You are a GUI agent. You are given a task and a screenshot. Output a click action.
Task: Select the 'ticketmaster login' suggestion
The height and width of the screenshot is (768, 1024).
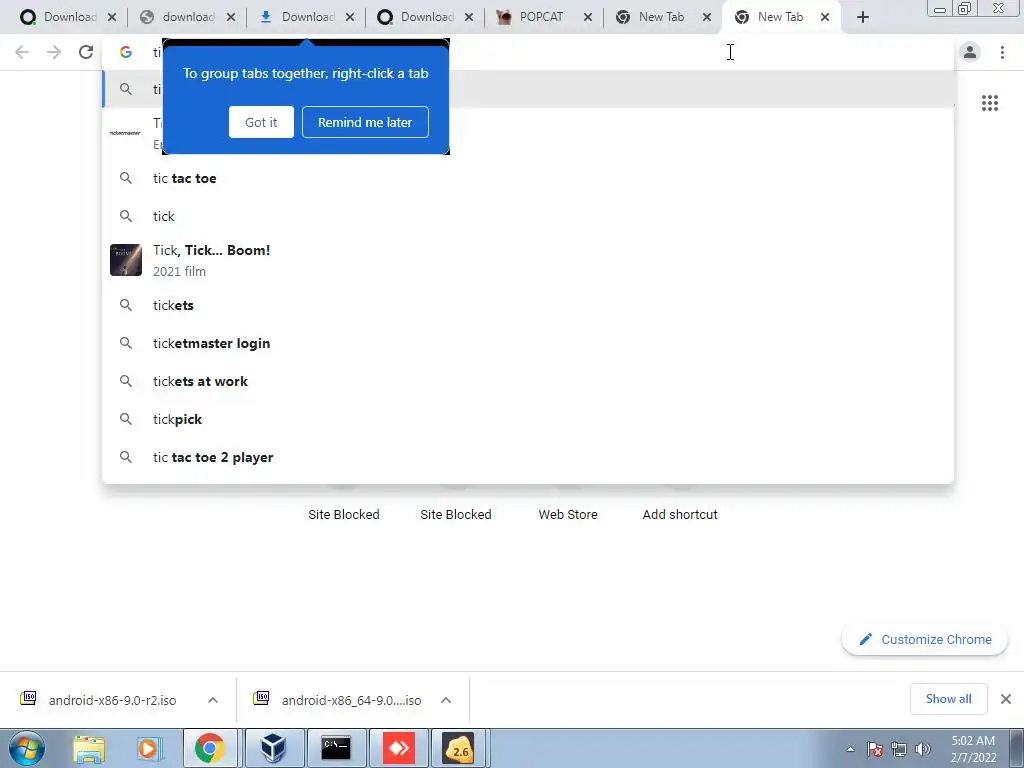[x=528, y=343]
